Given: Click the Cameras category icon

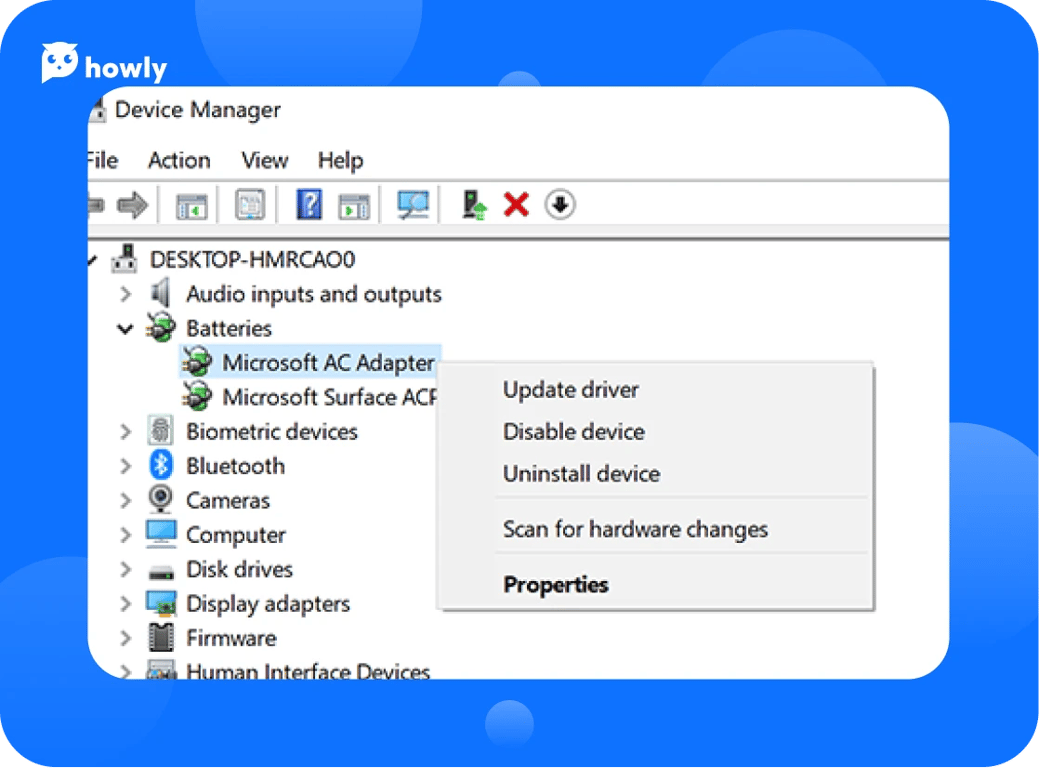Looking at the screenshot, I should 161,500.
